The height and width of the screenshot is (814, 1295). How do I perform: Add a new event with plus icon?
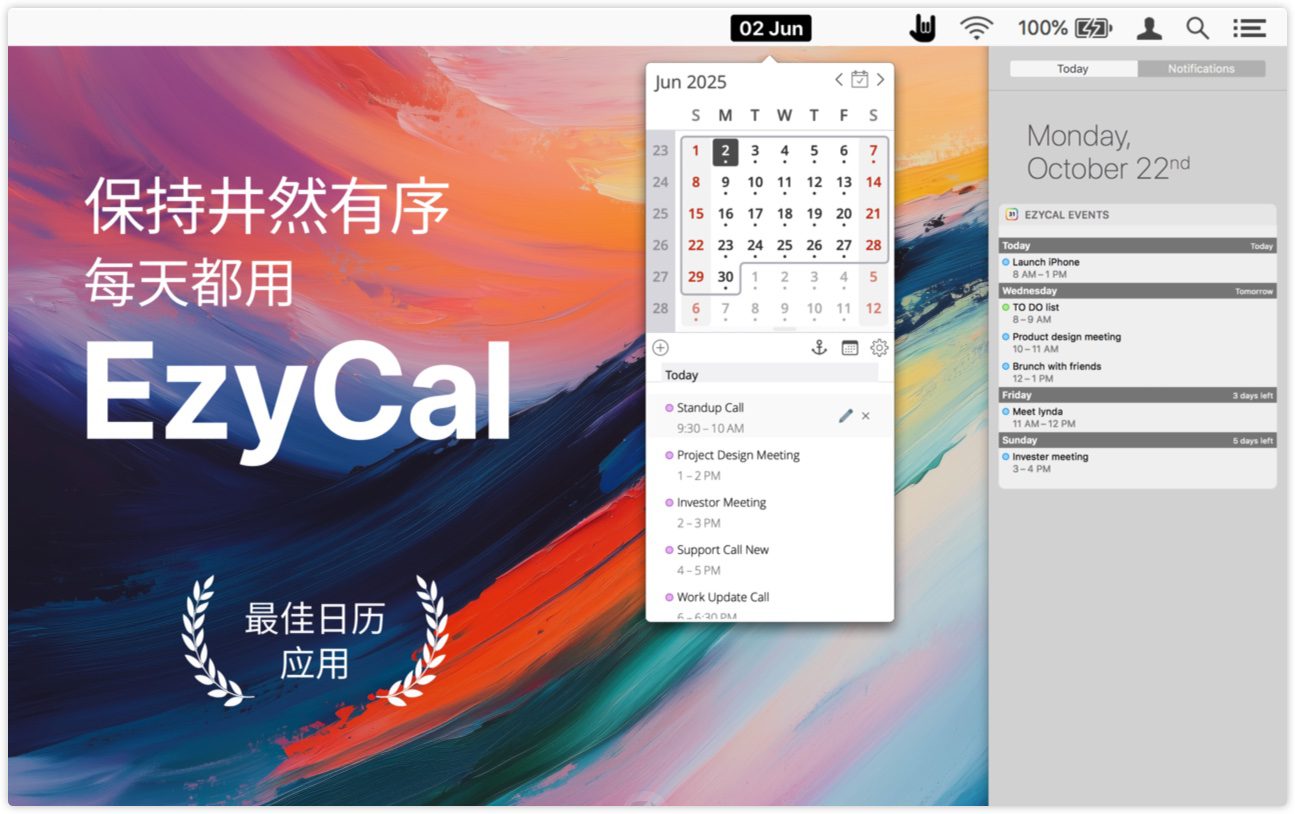[660, 348]
